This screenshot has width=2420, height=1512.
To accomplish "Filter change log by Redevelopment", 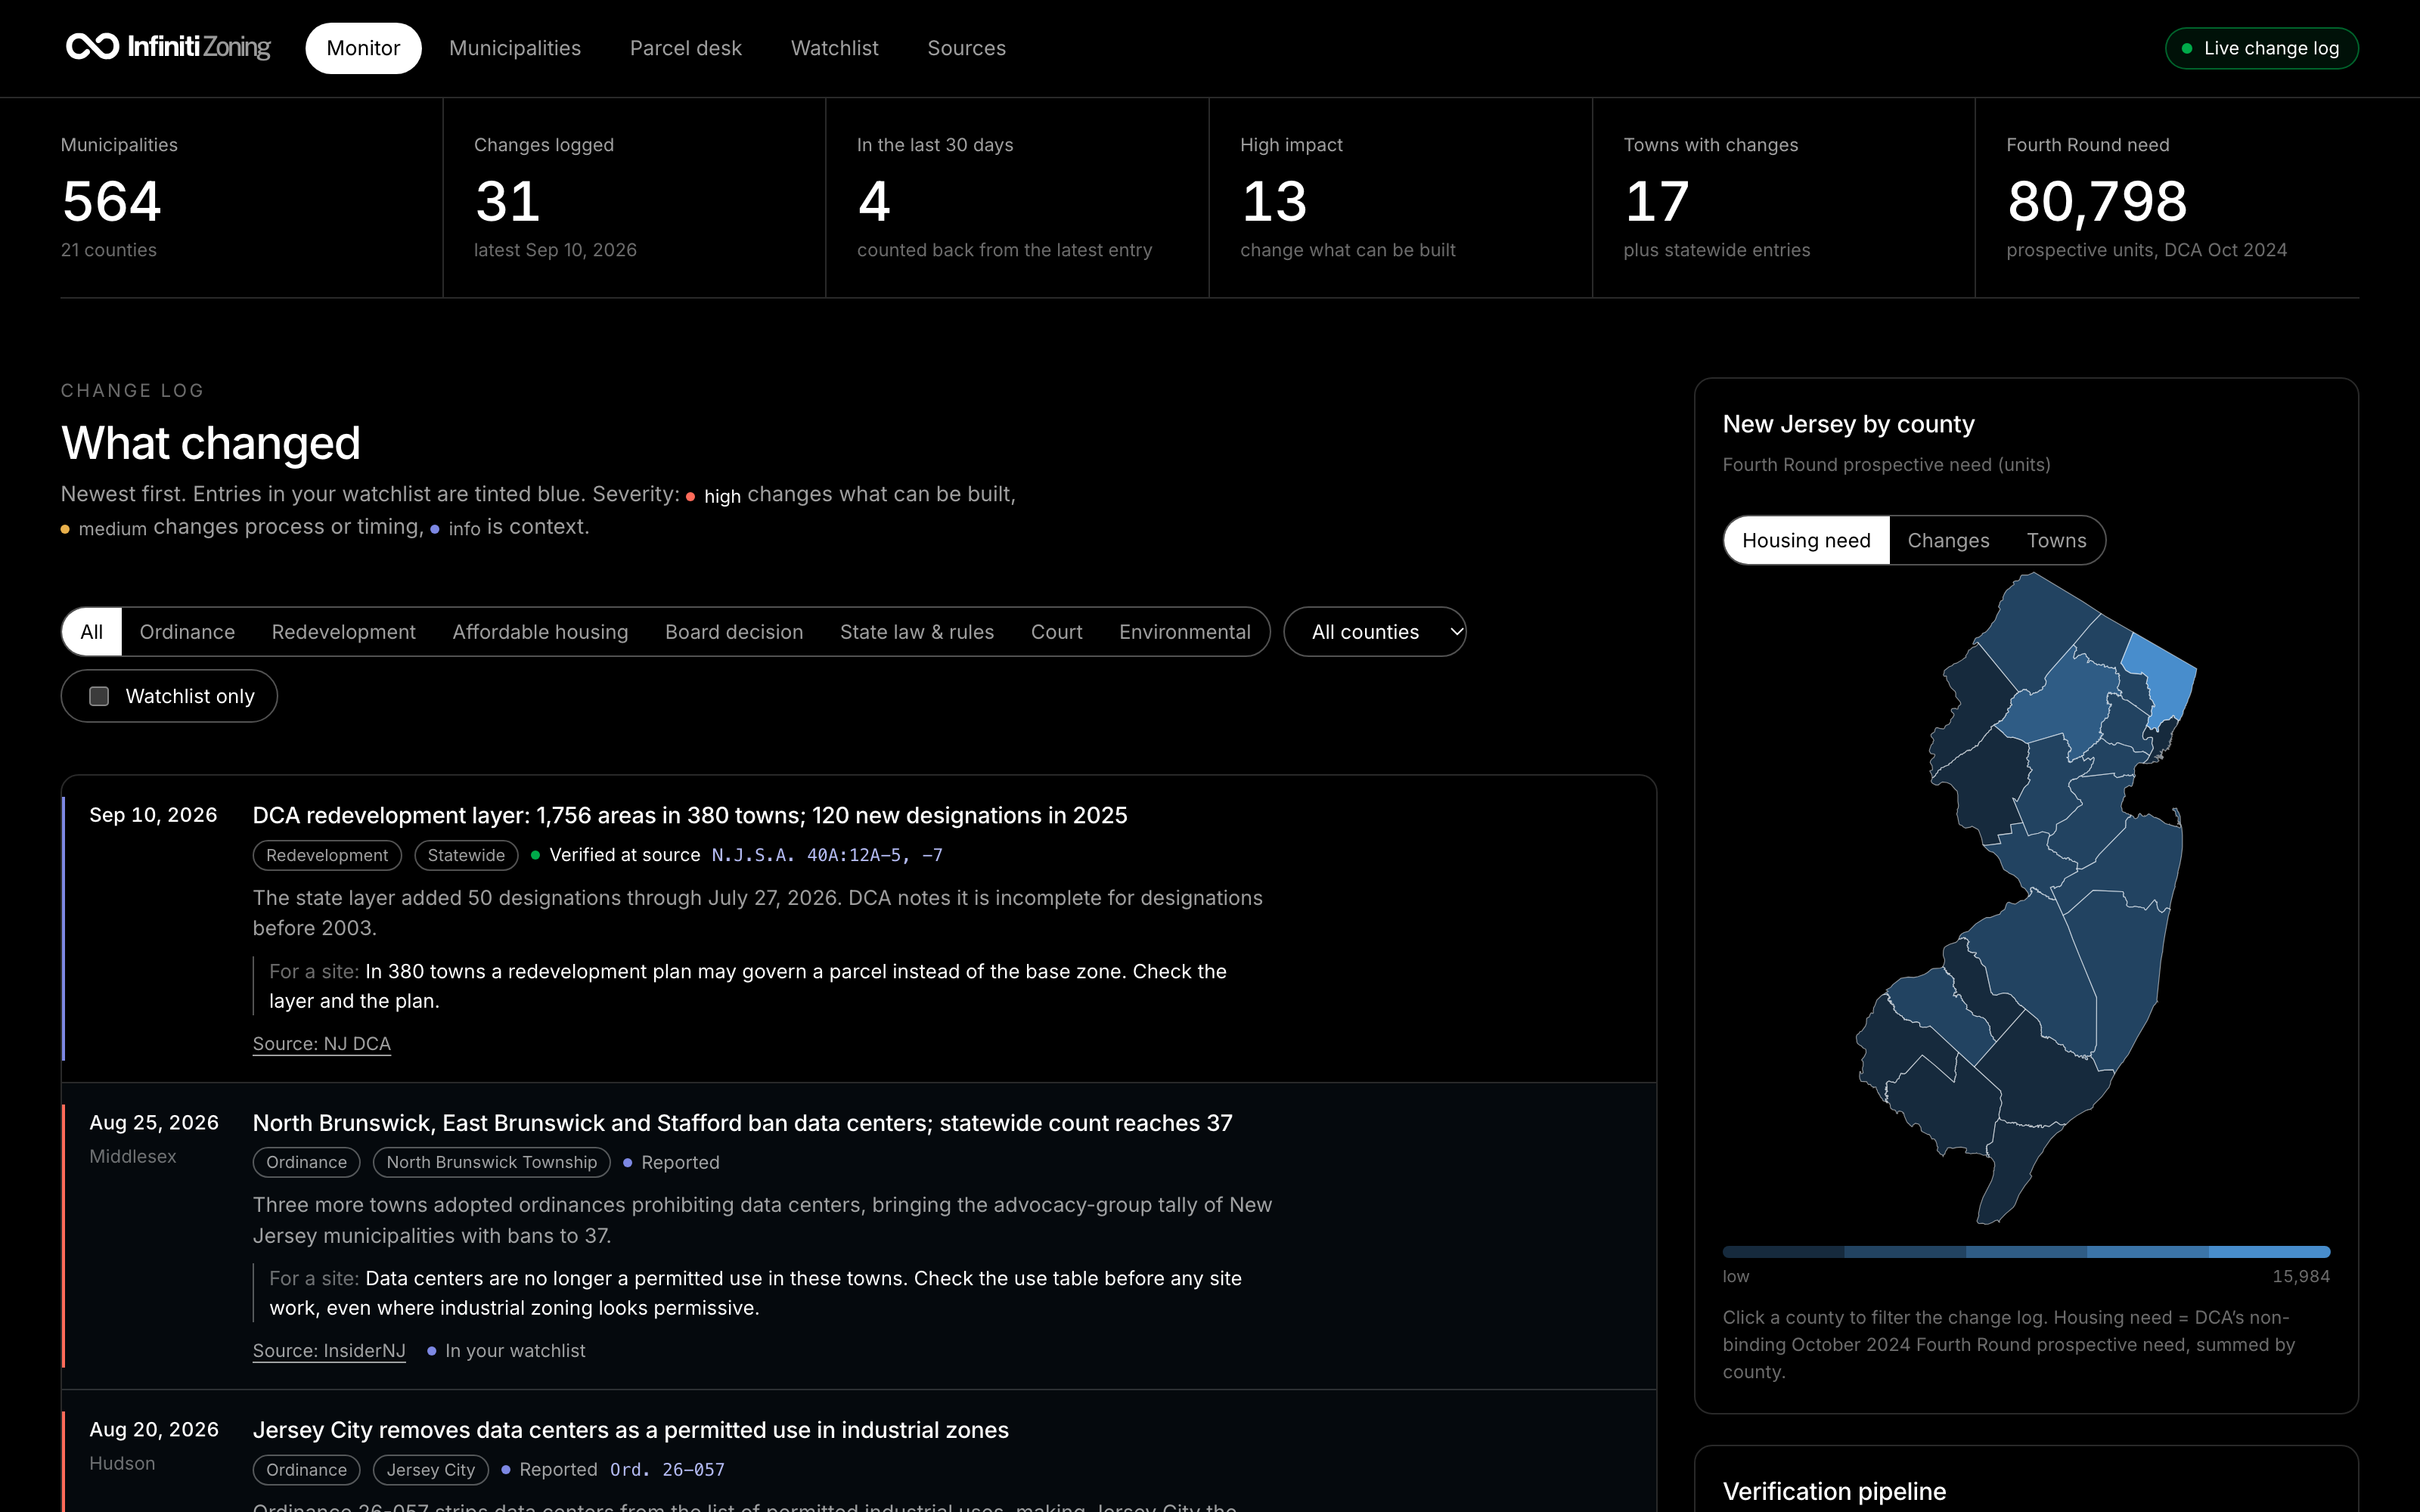I will coord(343,632).
